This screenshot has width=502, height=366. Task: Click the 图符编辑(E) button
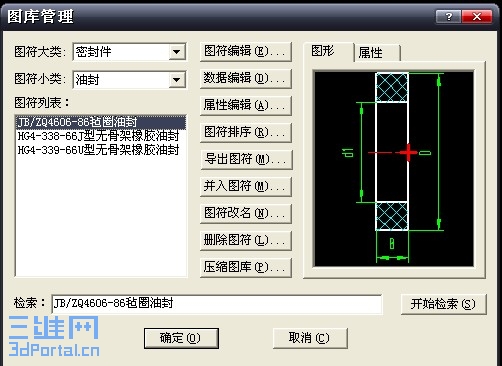point(246,51)
